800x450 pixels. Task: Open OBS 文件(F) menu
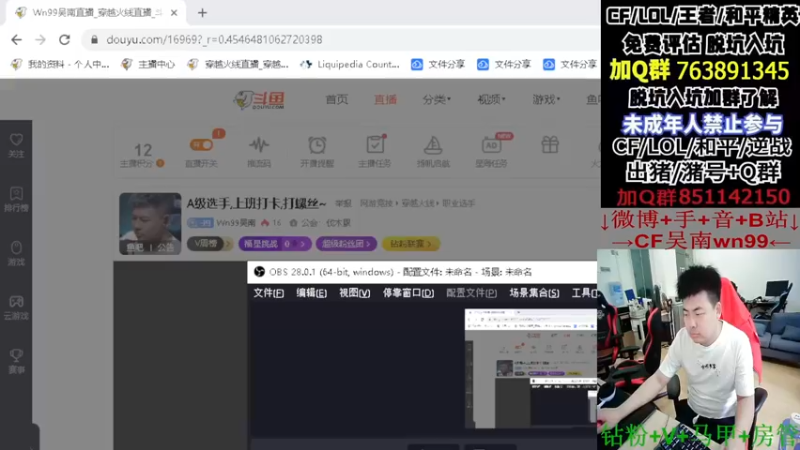click(x=269, y=293)
